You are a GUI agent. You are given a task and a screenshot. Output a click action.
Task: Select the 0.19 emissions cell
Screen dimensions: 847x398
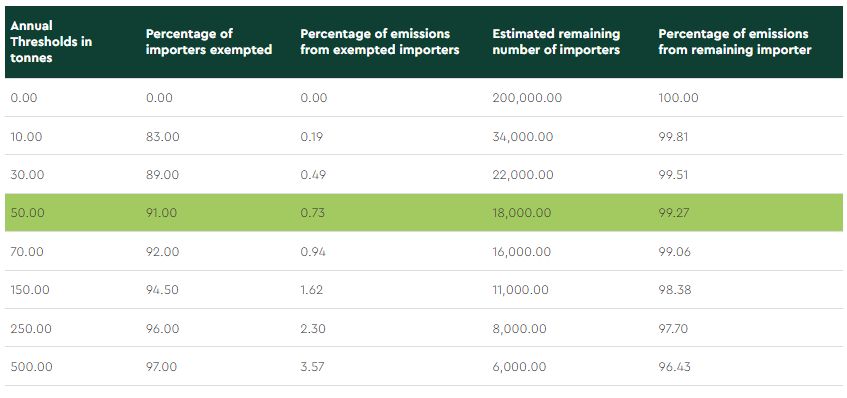click(312, 137)
